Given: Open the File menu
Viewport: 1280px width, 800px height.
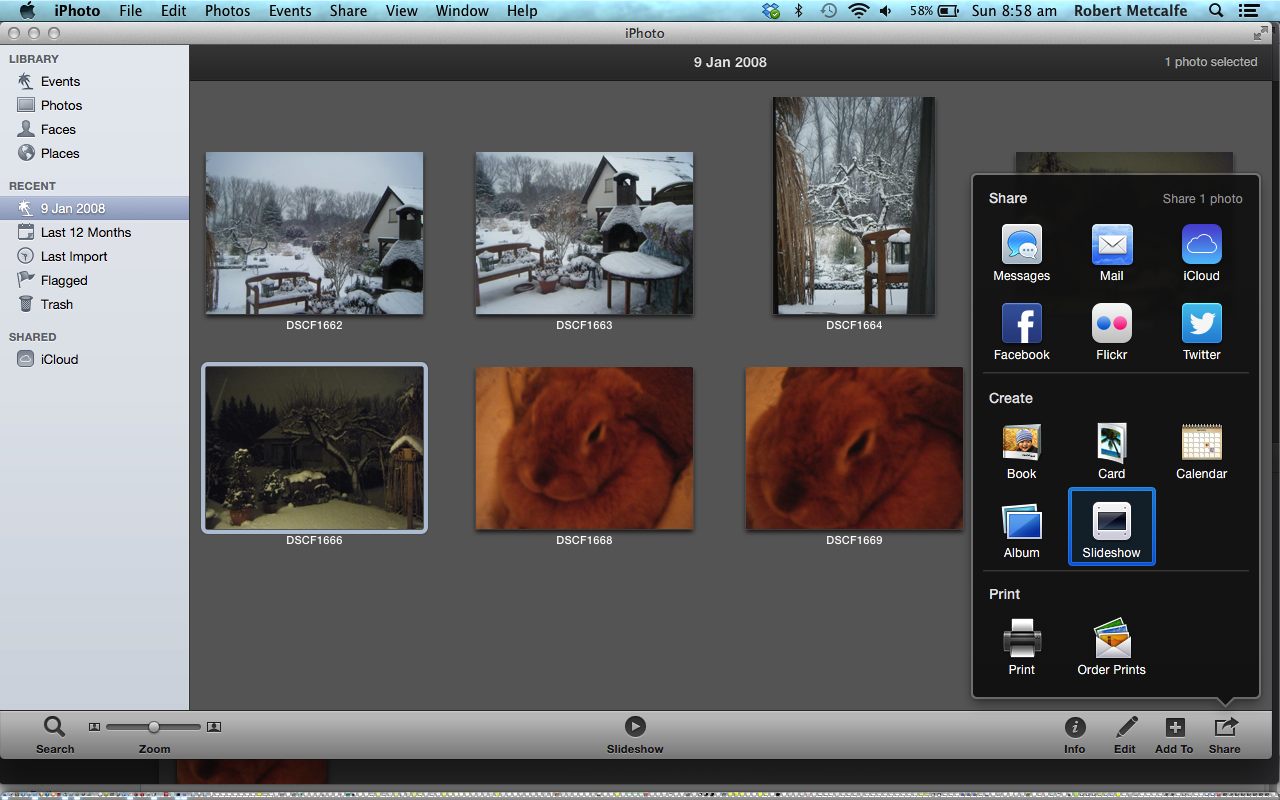Looking at the screenshot, I should click(x=130, y=11).
